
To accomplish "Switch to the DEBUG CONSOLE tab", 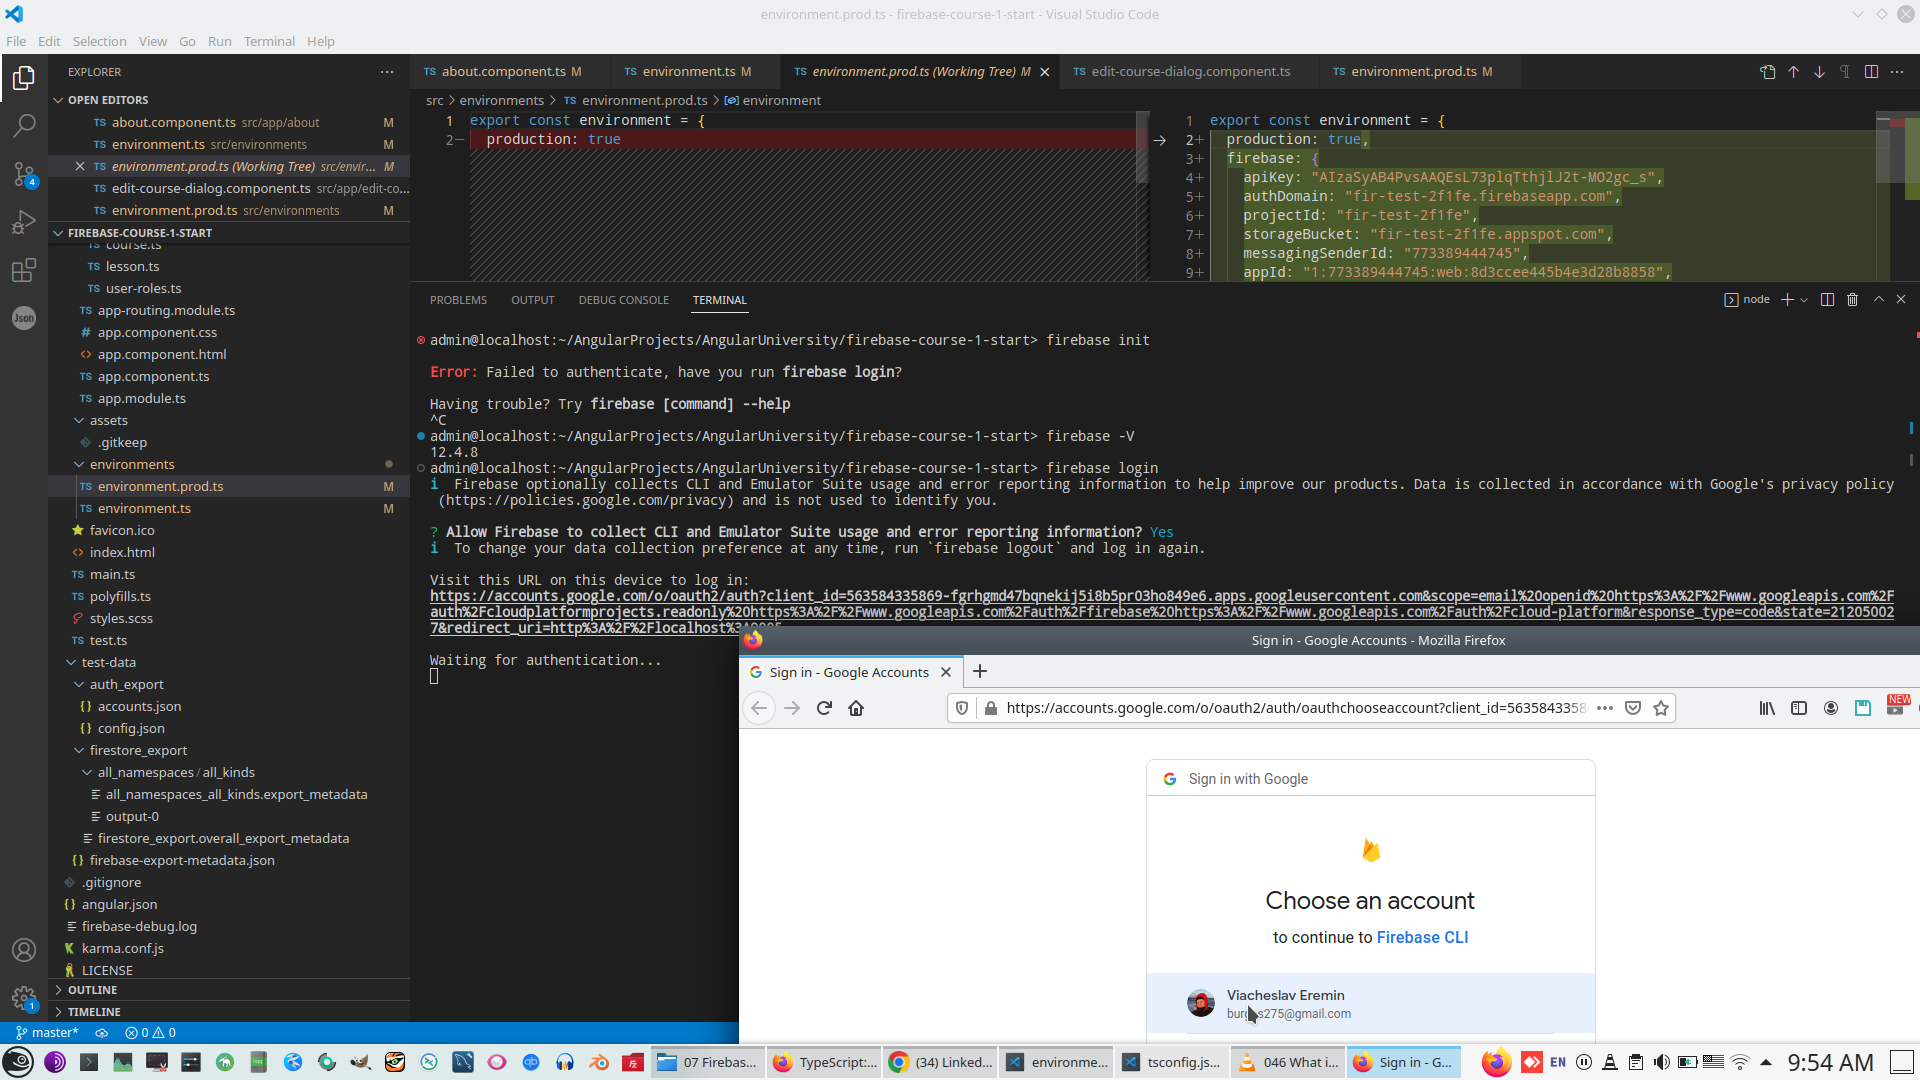I will [x=623, y=300].
